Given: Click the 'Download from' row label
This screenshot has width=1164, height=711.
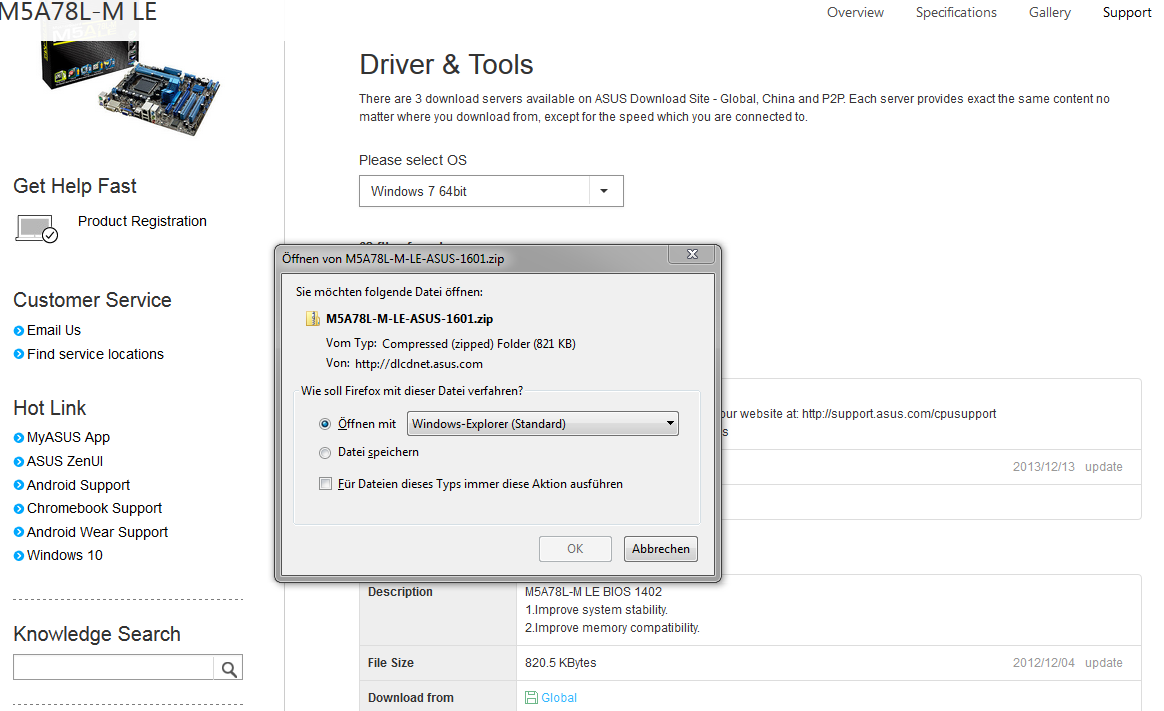Looking at the screenshot, I should tap(411, 698).
